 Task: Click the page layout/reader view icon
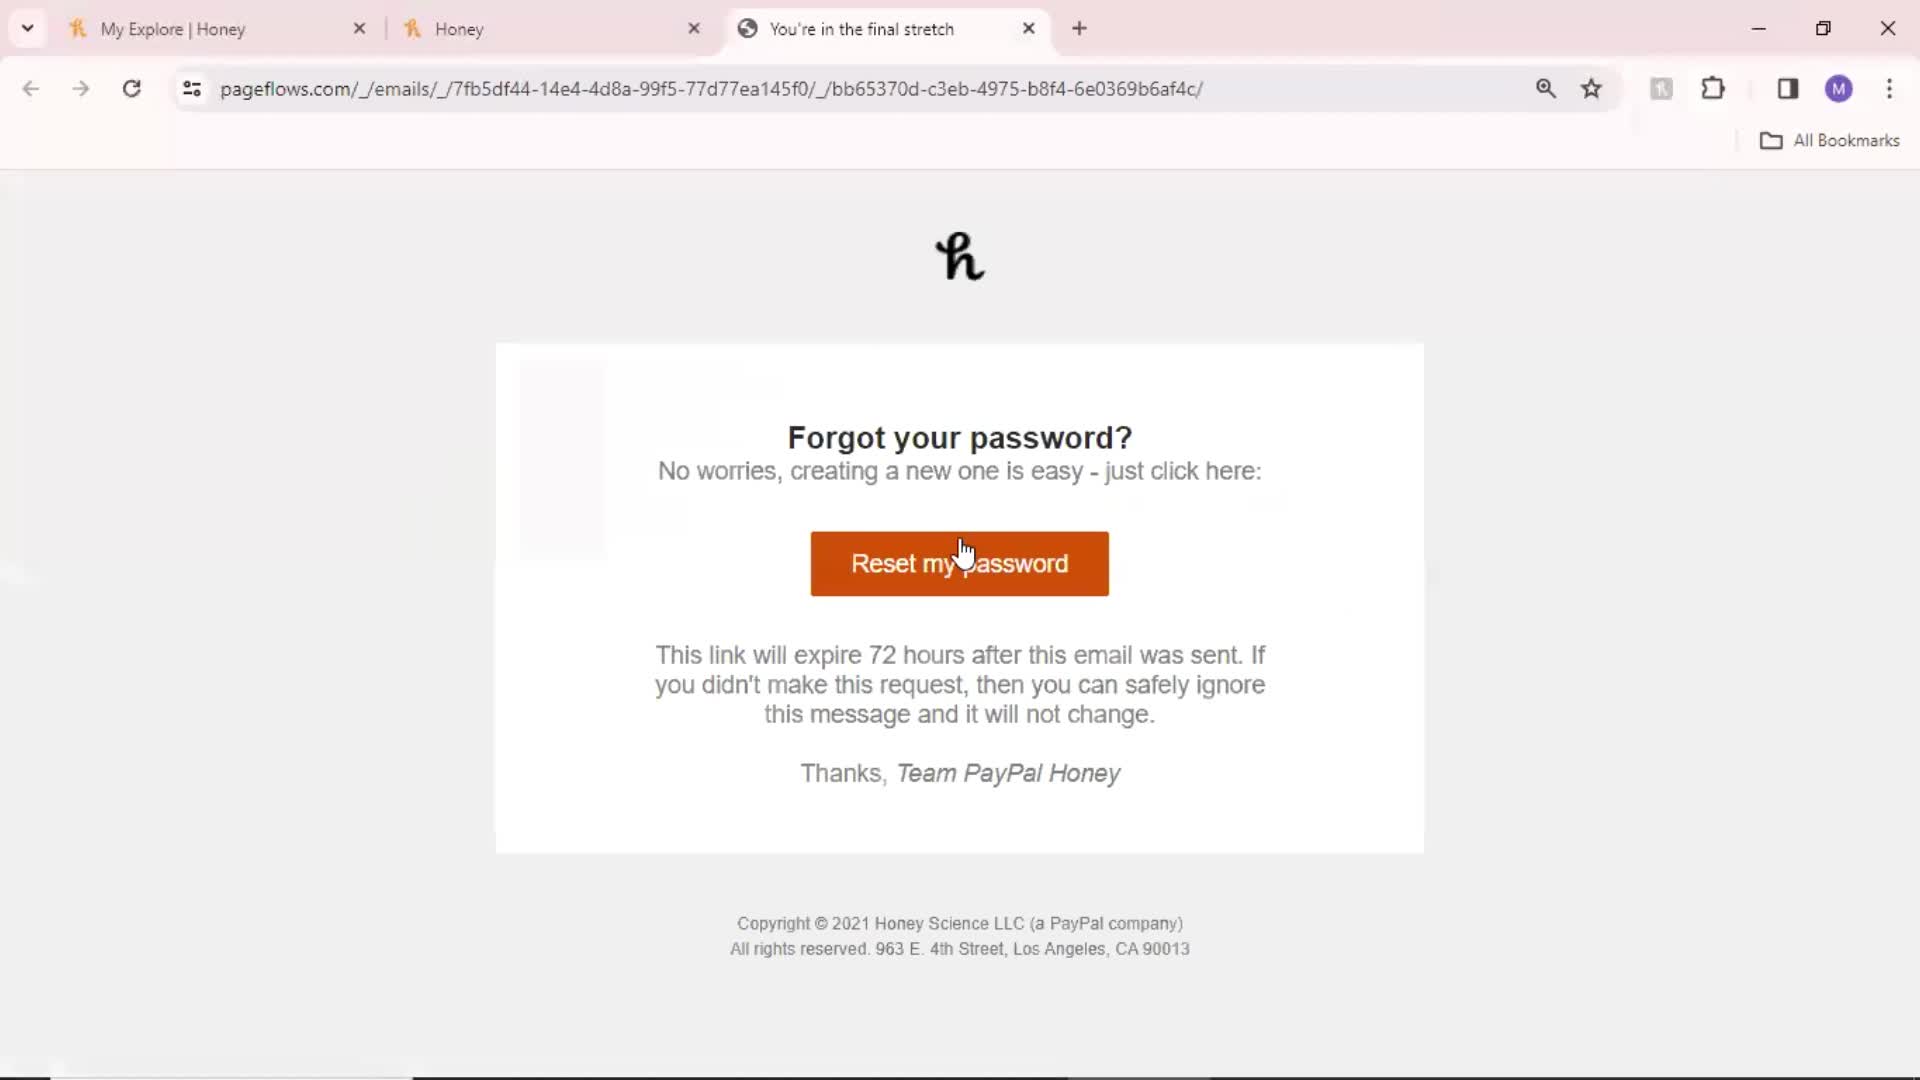click(1787, 88)
